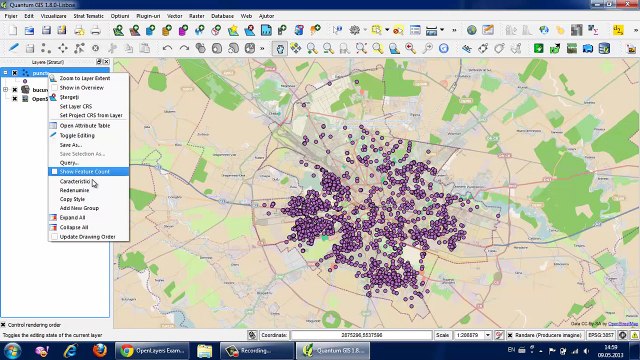
Task: Collapse the puncte layer tree node
Action: [5, 73]
